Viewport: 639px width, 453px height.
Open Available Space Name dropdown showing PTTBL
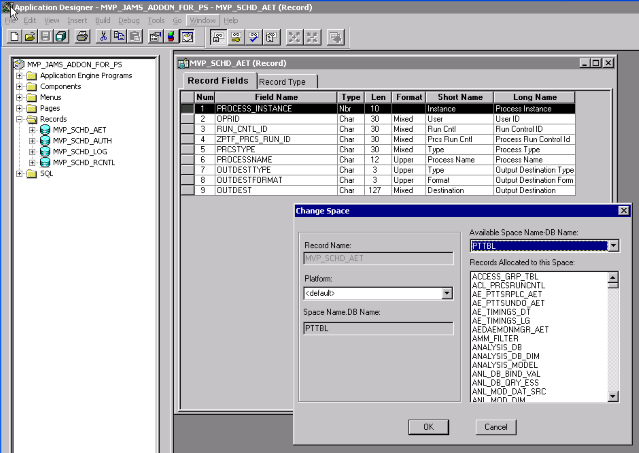pyautogui.click(x=612, y=245)
